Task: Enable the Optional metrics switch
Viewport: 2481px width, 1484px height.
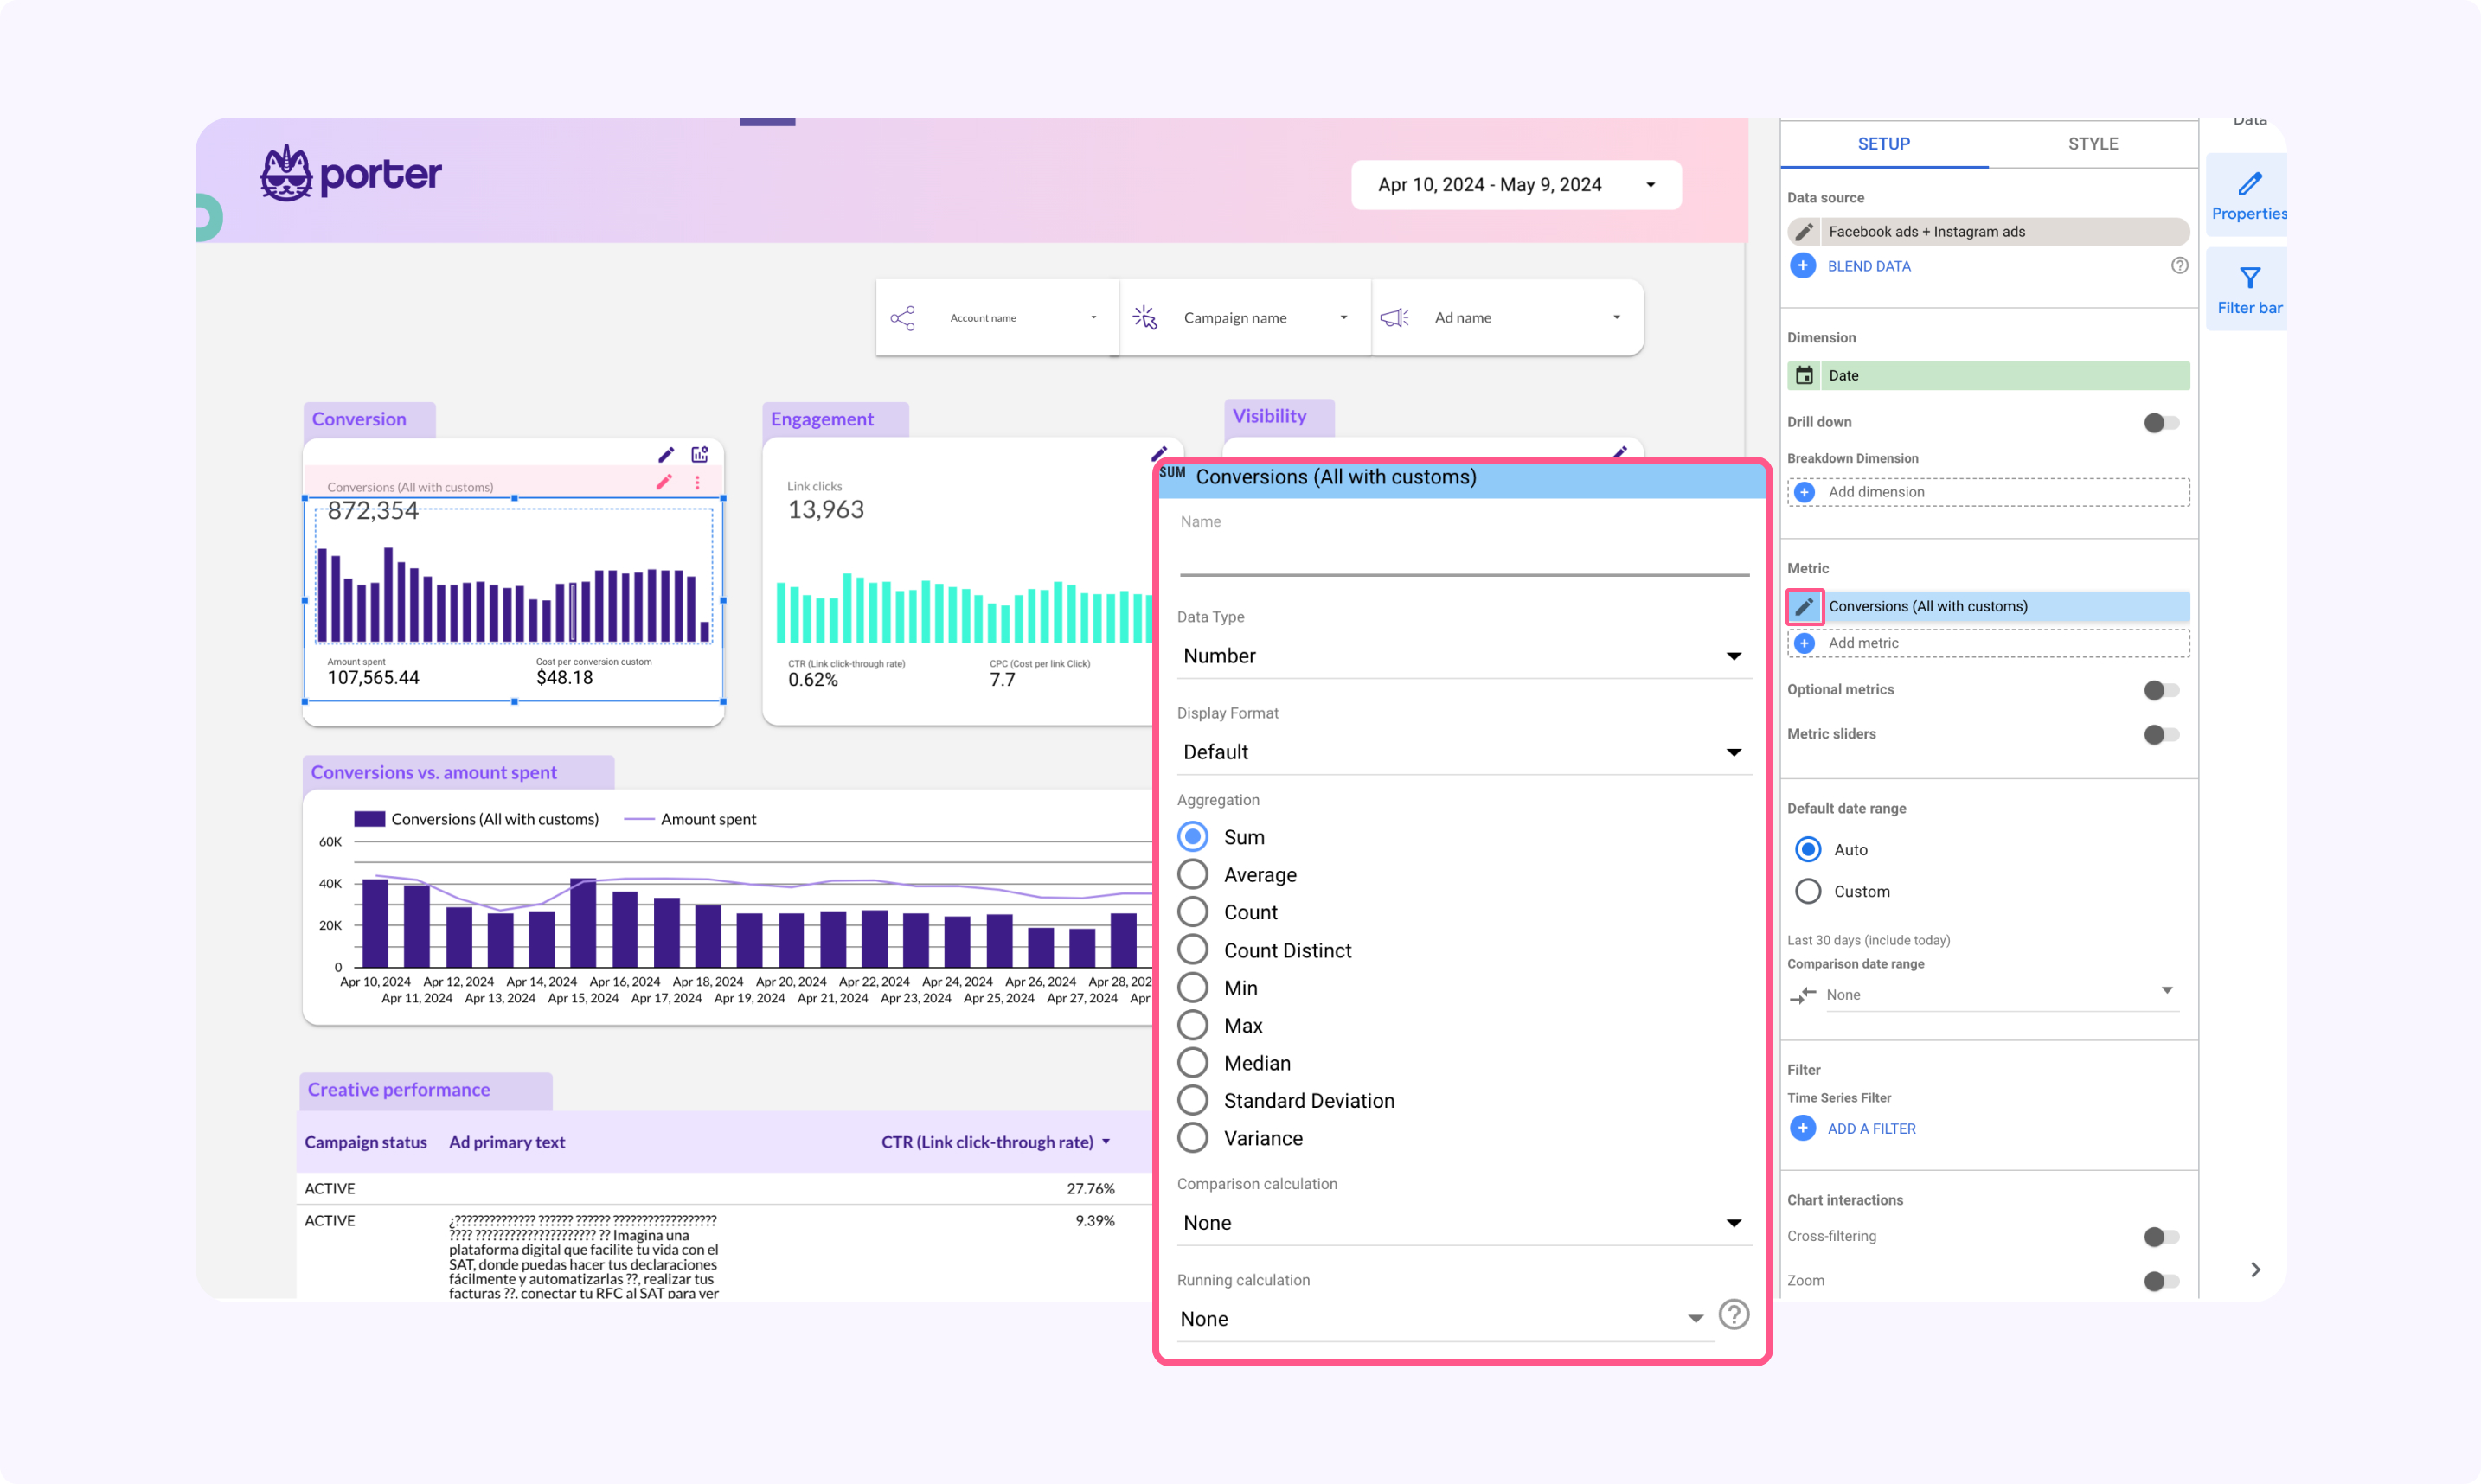Action: pos(2161,690)
